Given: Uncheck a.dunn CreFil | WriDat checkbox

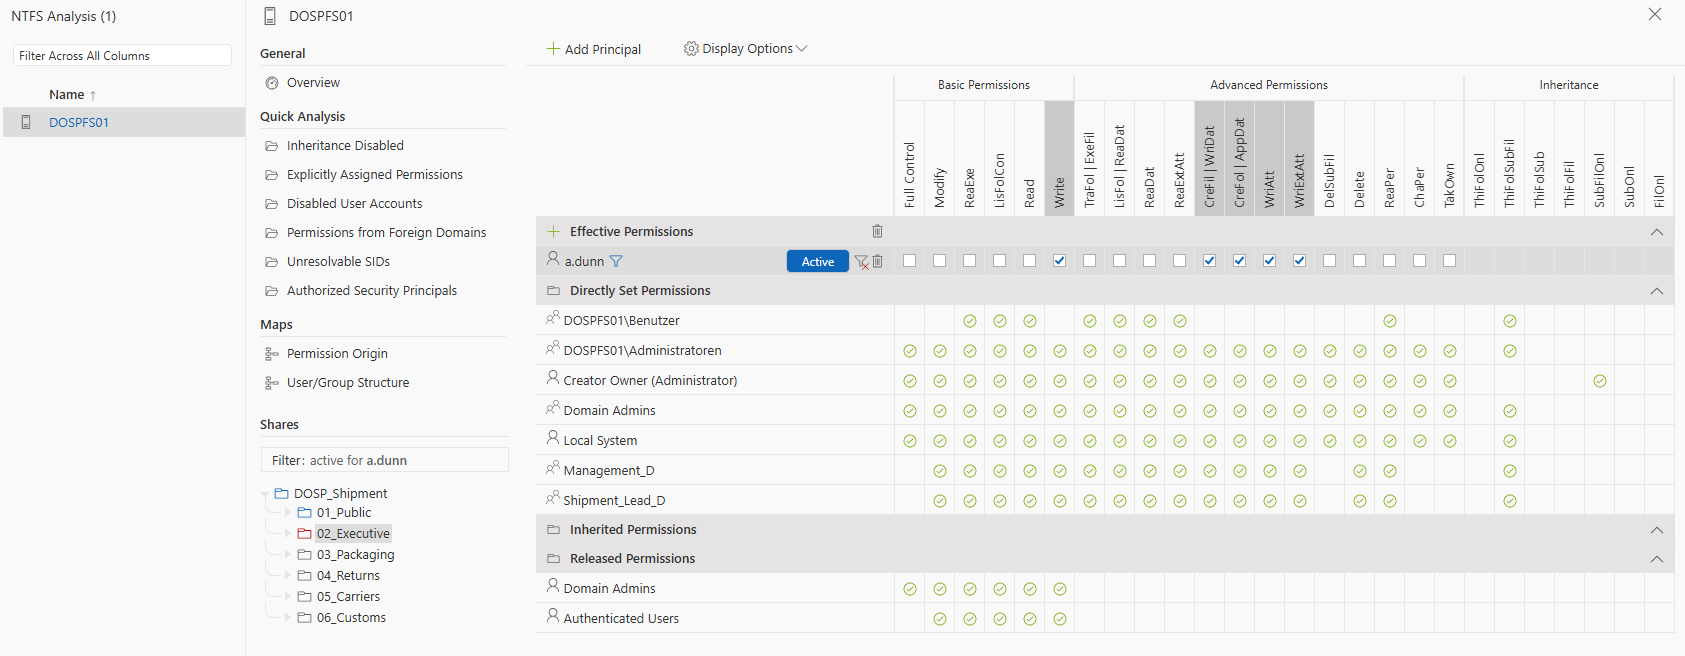Looking at the screenshot, I should 1210,261.
